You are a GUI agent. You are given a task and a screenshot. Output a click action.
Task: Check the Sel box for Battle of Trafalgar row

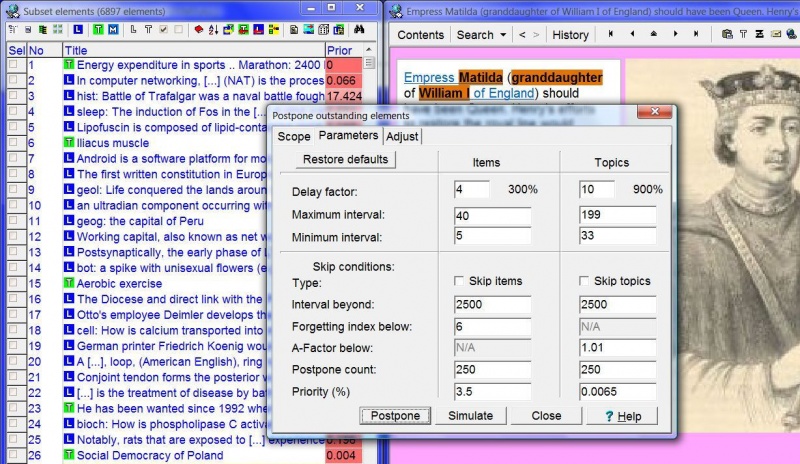(x=13, y=95)
